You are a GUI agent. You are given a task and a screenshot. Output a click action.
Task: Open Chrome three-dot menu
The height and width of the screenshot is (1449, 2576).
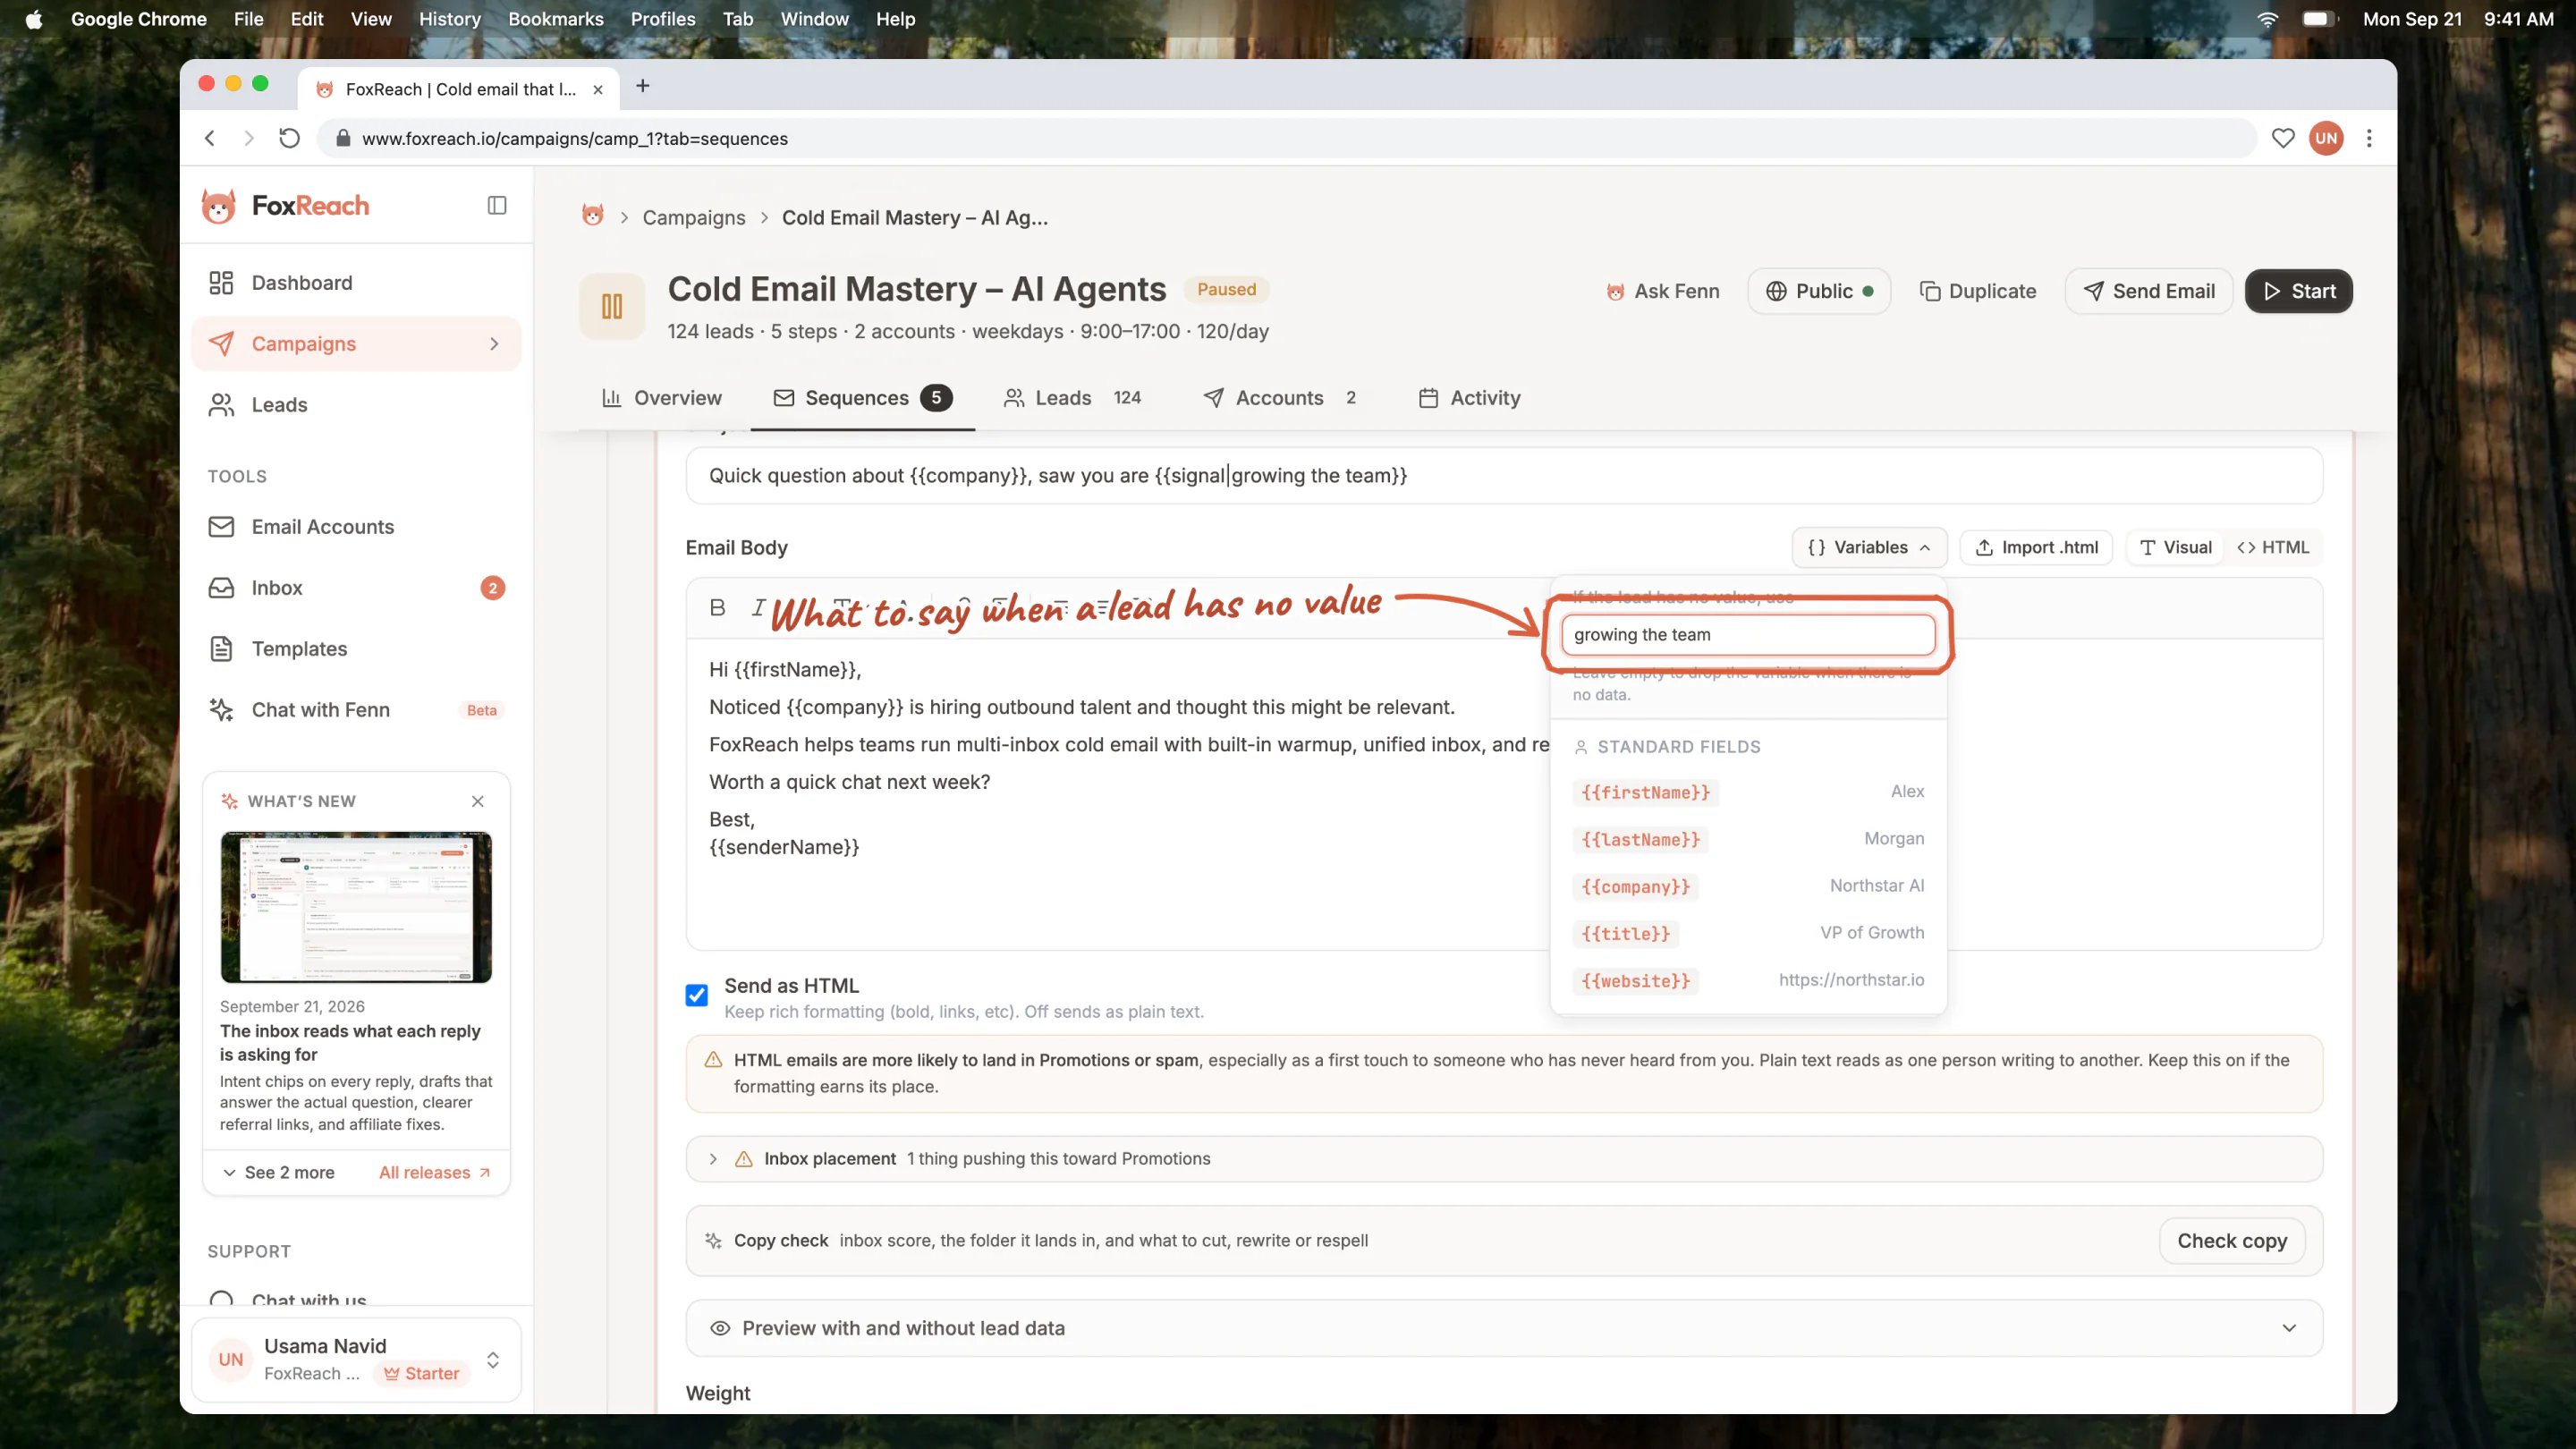click(x=2369, y=139)
